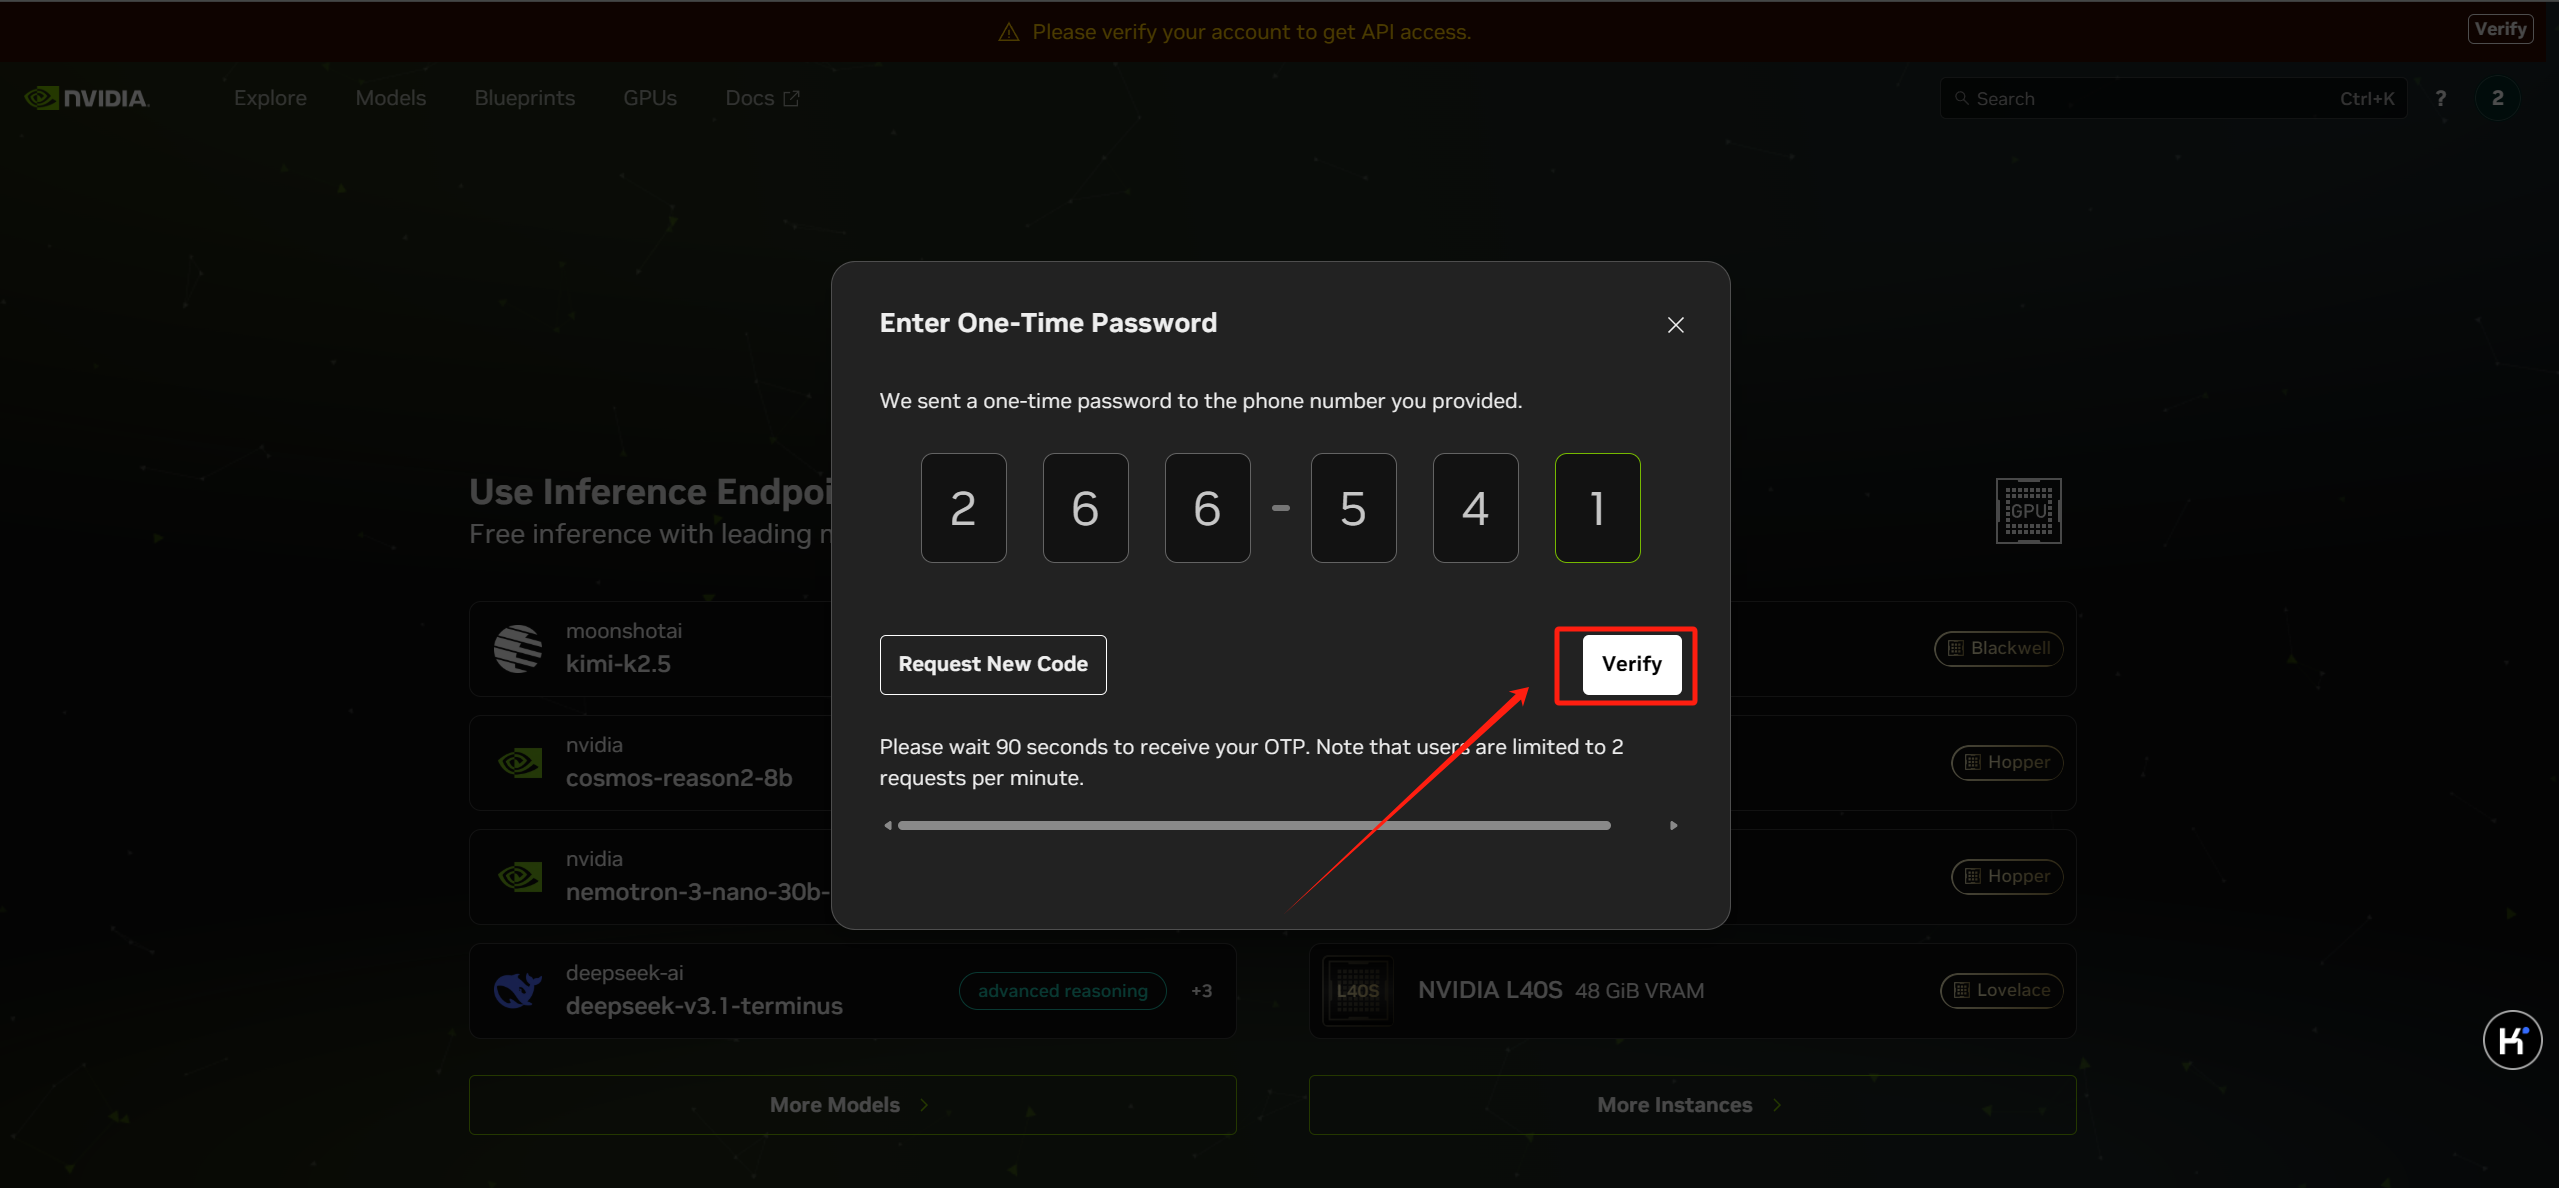Click the Search input field
Screen dimensions: 2559x1188
[2150, 98]
